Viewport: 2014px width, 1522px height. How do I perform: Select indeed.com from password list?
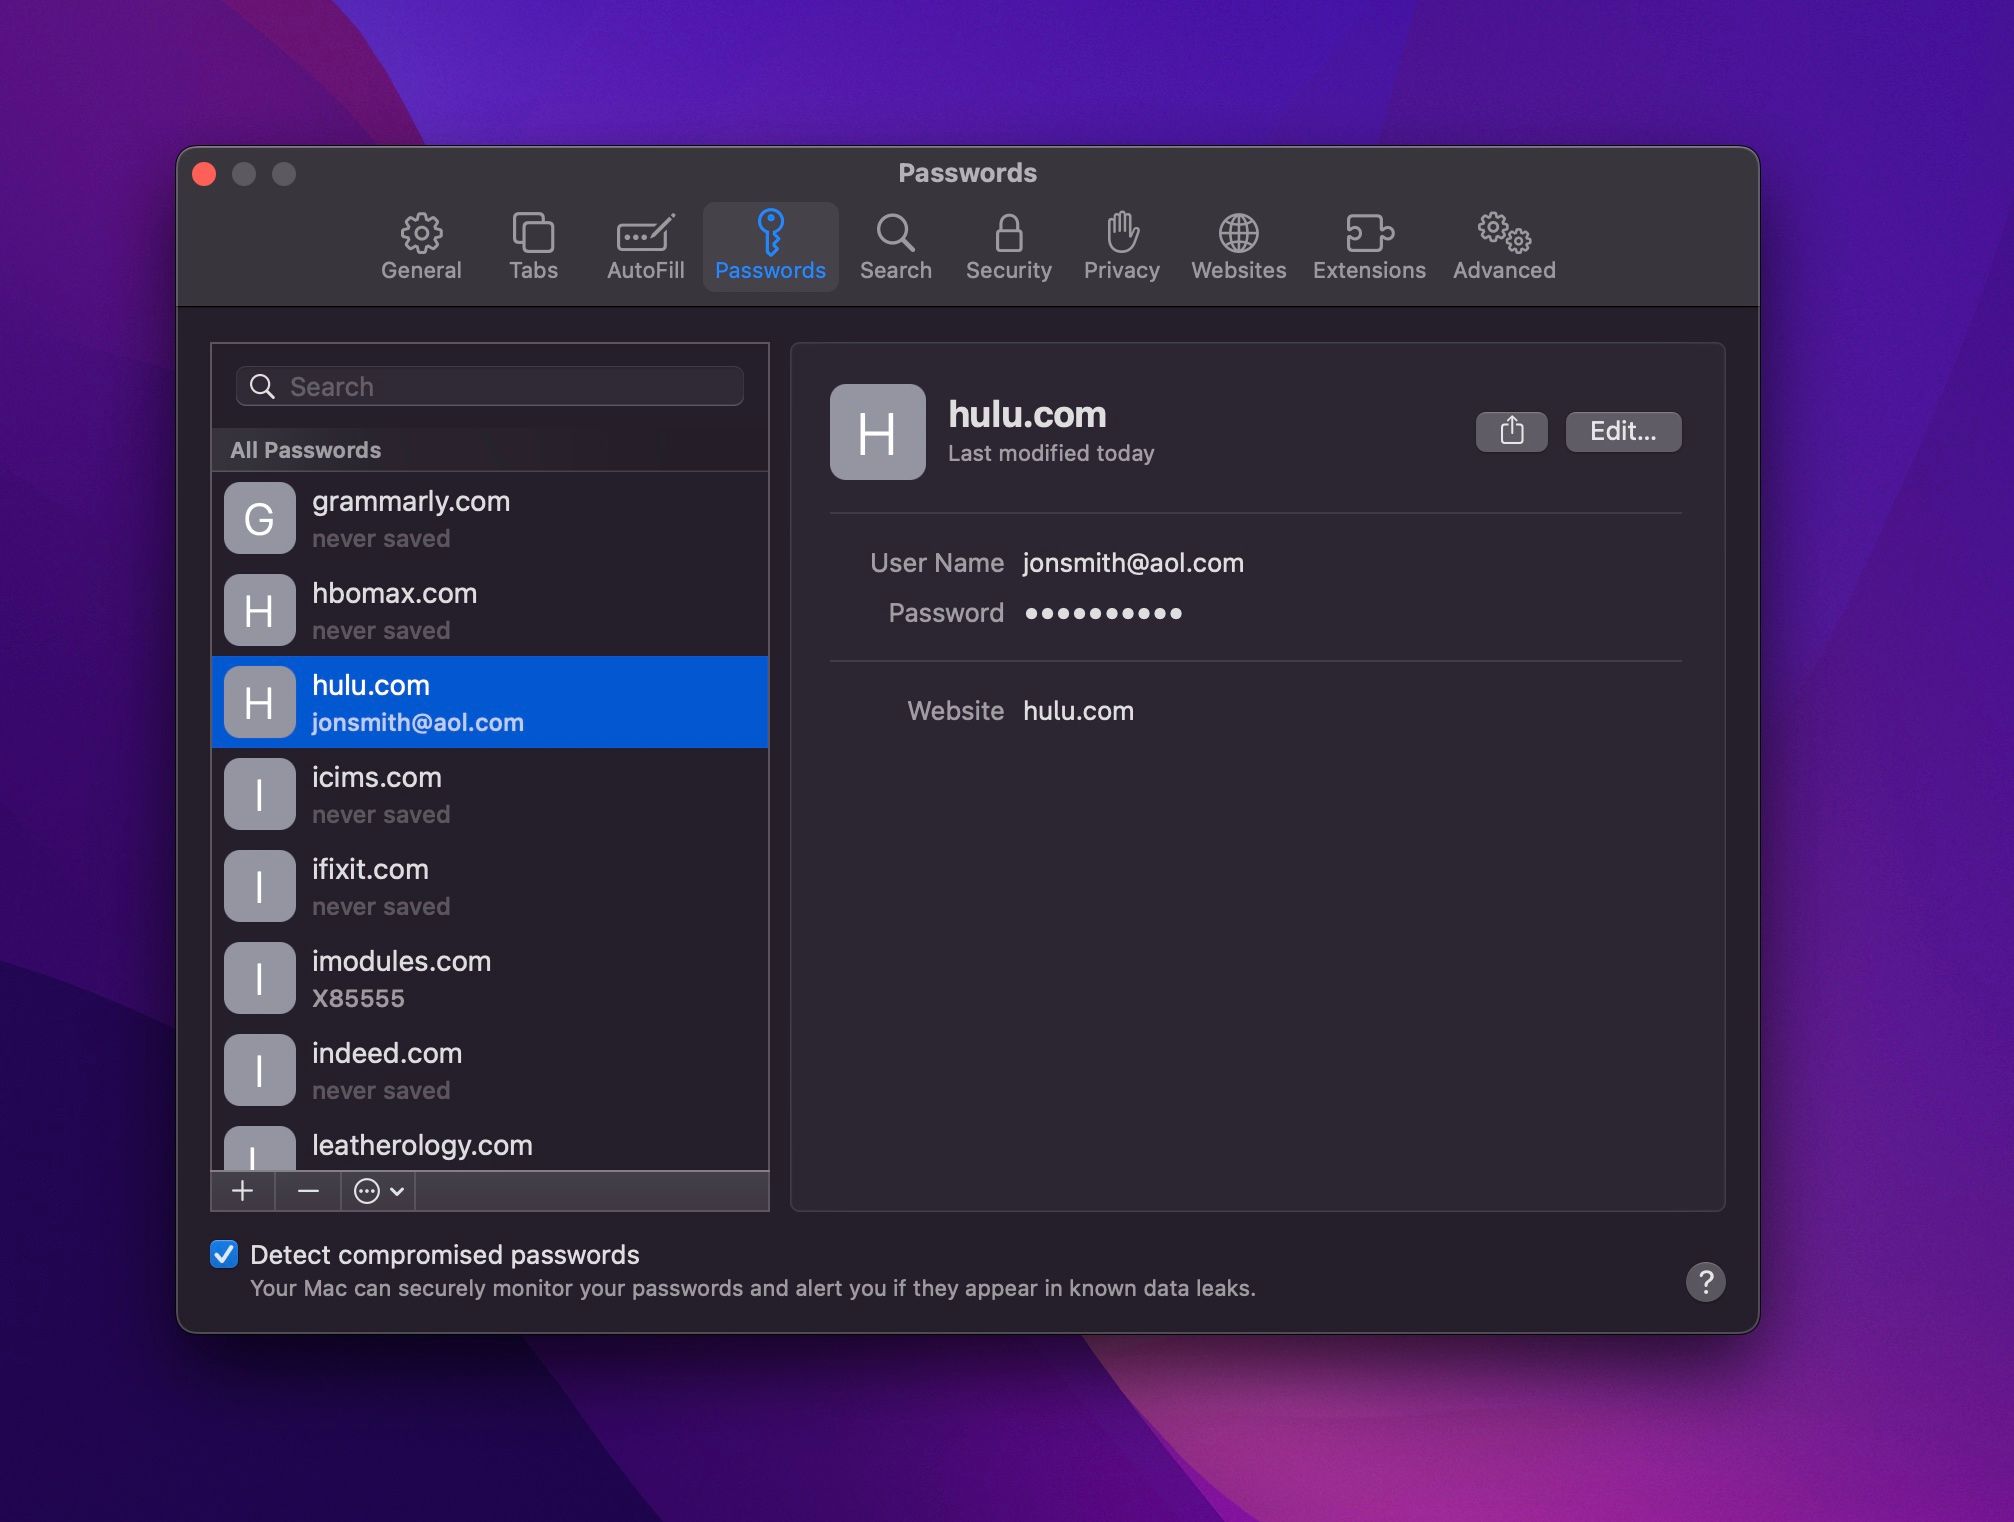(x=491, y=1068)
